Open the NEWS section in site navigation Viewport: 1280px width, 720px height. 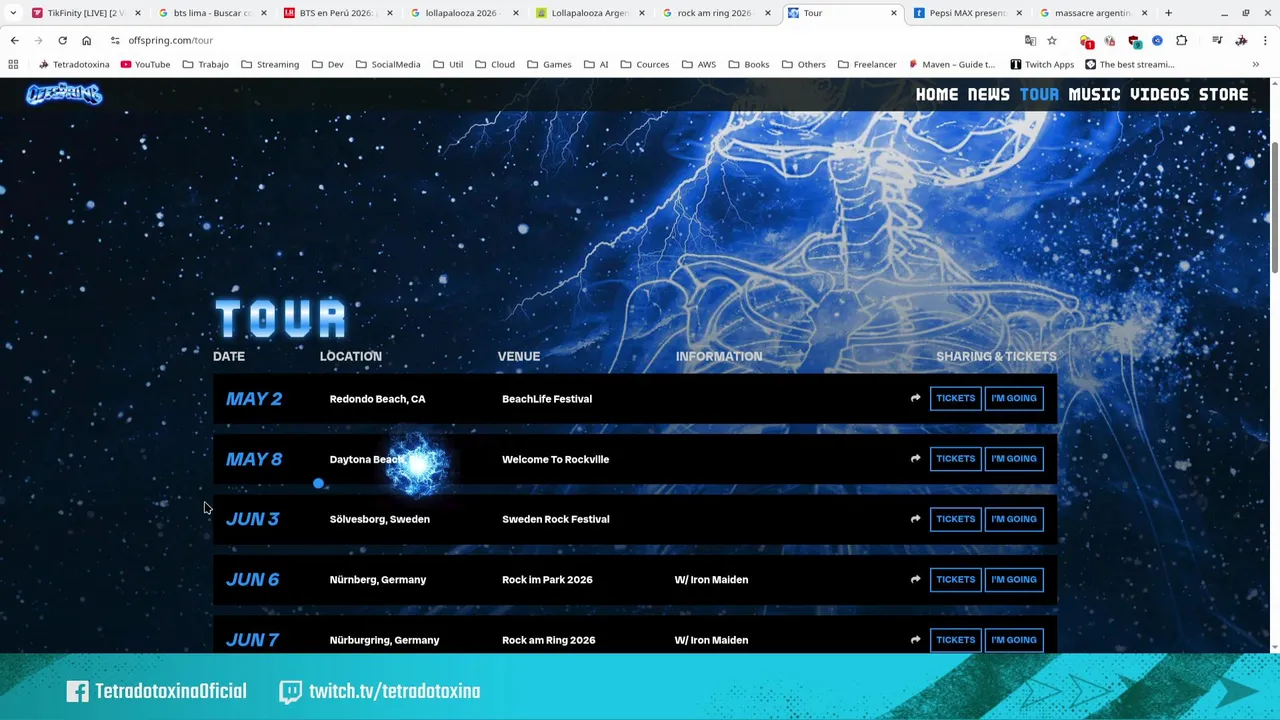pos(988,94)
